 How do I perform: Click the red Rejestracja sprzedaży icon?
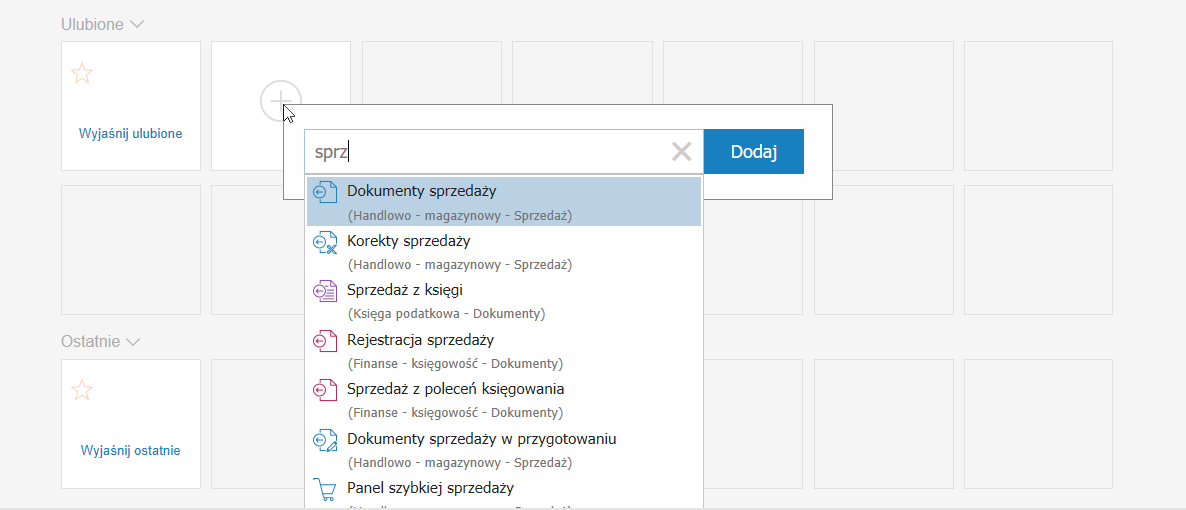tap(324, 341)
